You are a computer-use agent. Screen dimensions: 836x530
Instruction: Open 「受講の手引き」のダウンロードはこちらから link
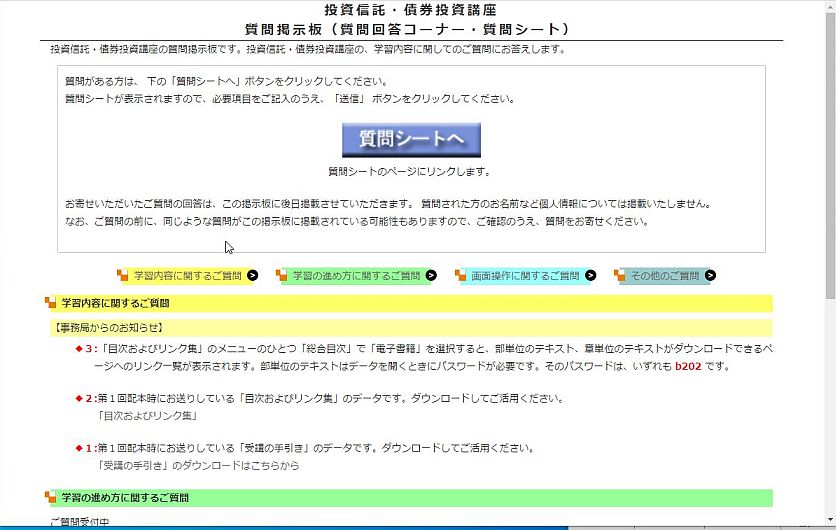tap(198, 465)
